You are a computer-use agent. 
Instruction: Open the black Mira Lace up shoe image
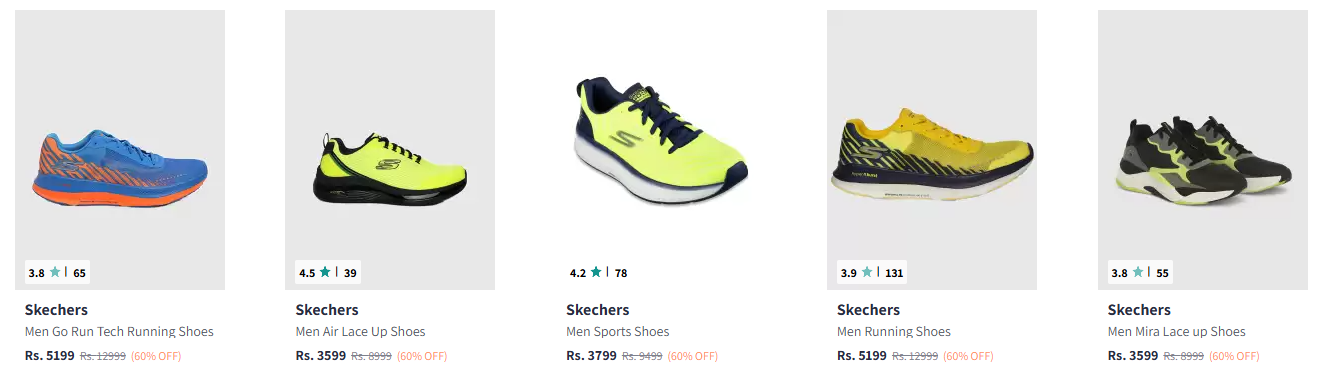tap(1203, 150)
